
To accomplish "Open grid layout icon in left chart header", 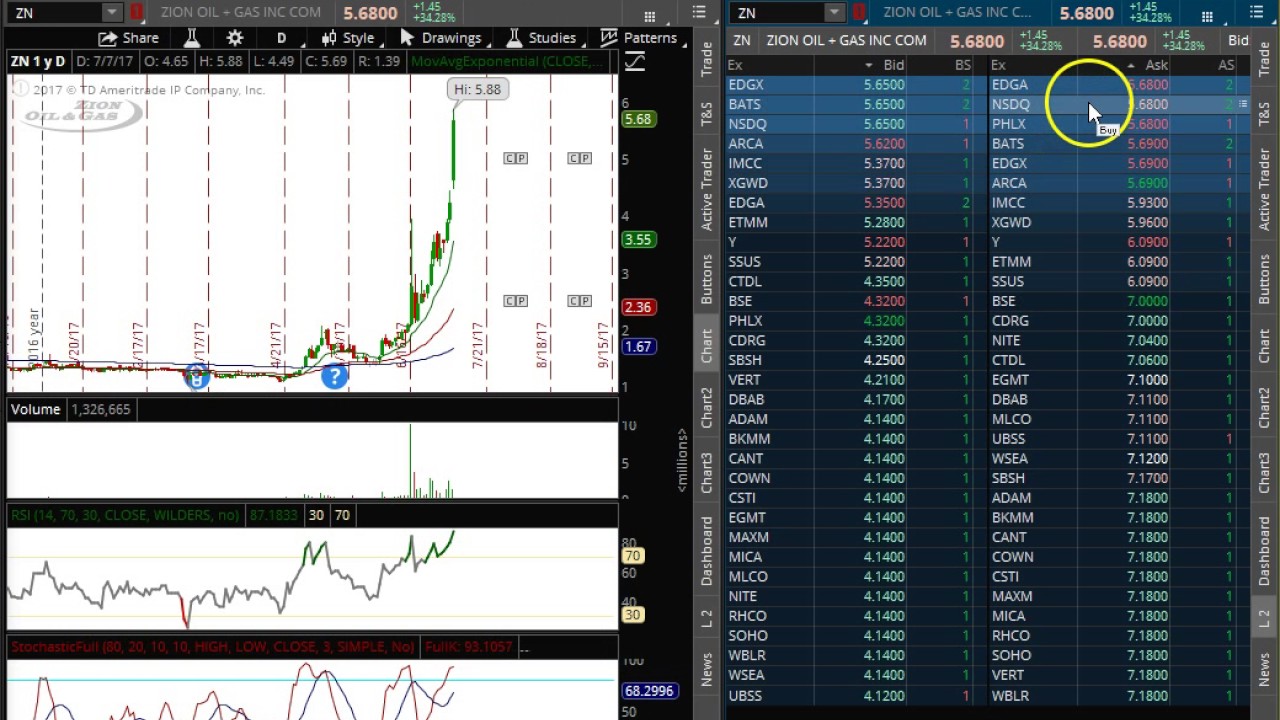I will click(x=650, y=16).
